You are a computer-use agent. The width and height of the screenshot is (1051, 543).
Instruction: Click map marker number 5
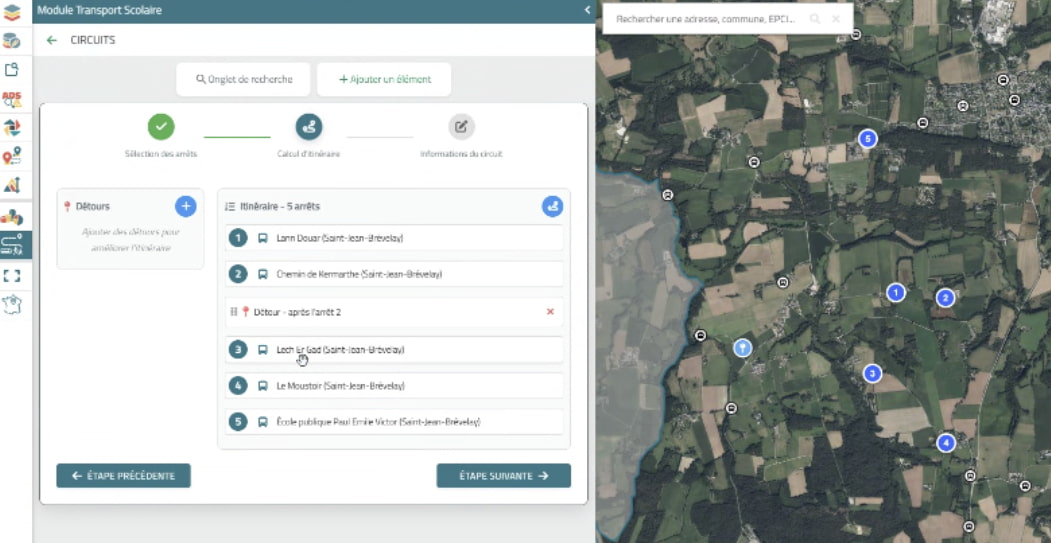[x=868, y=139]
